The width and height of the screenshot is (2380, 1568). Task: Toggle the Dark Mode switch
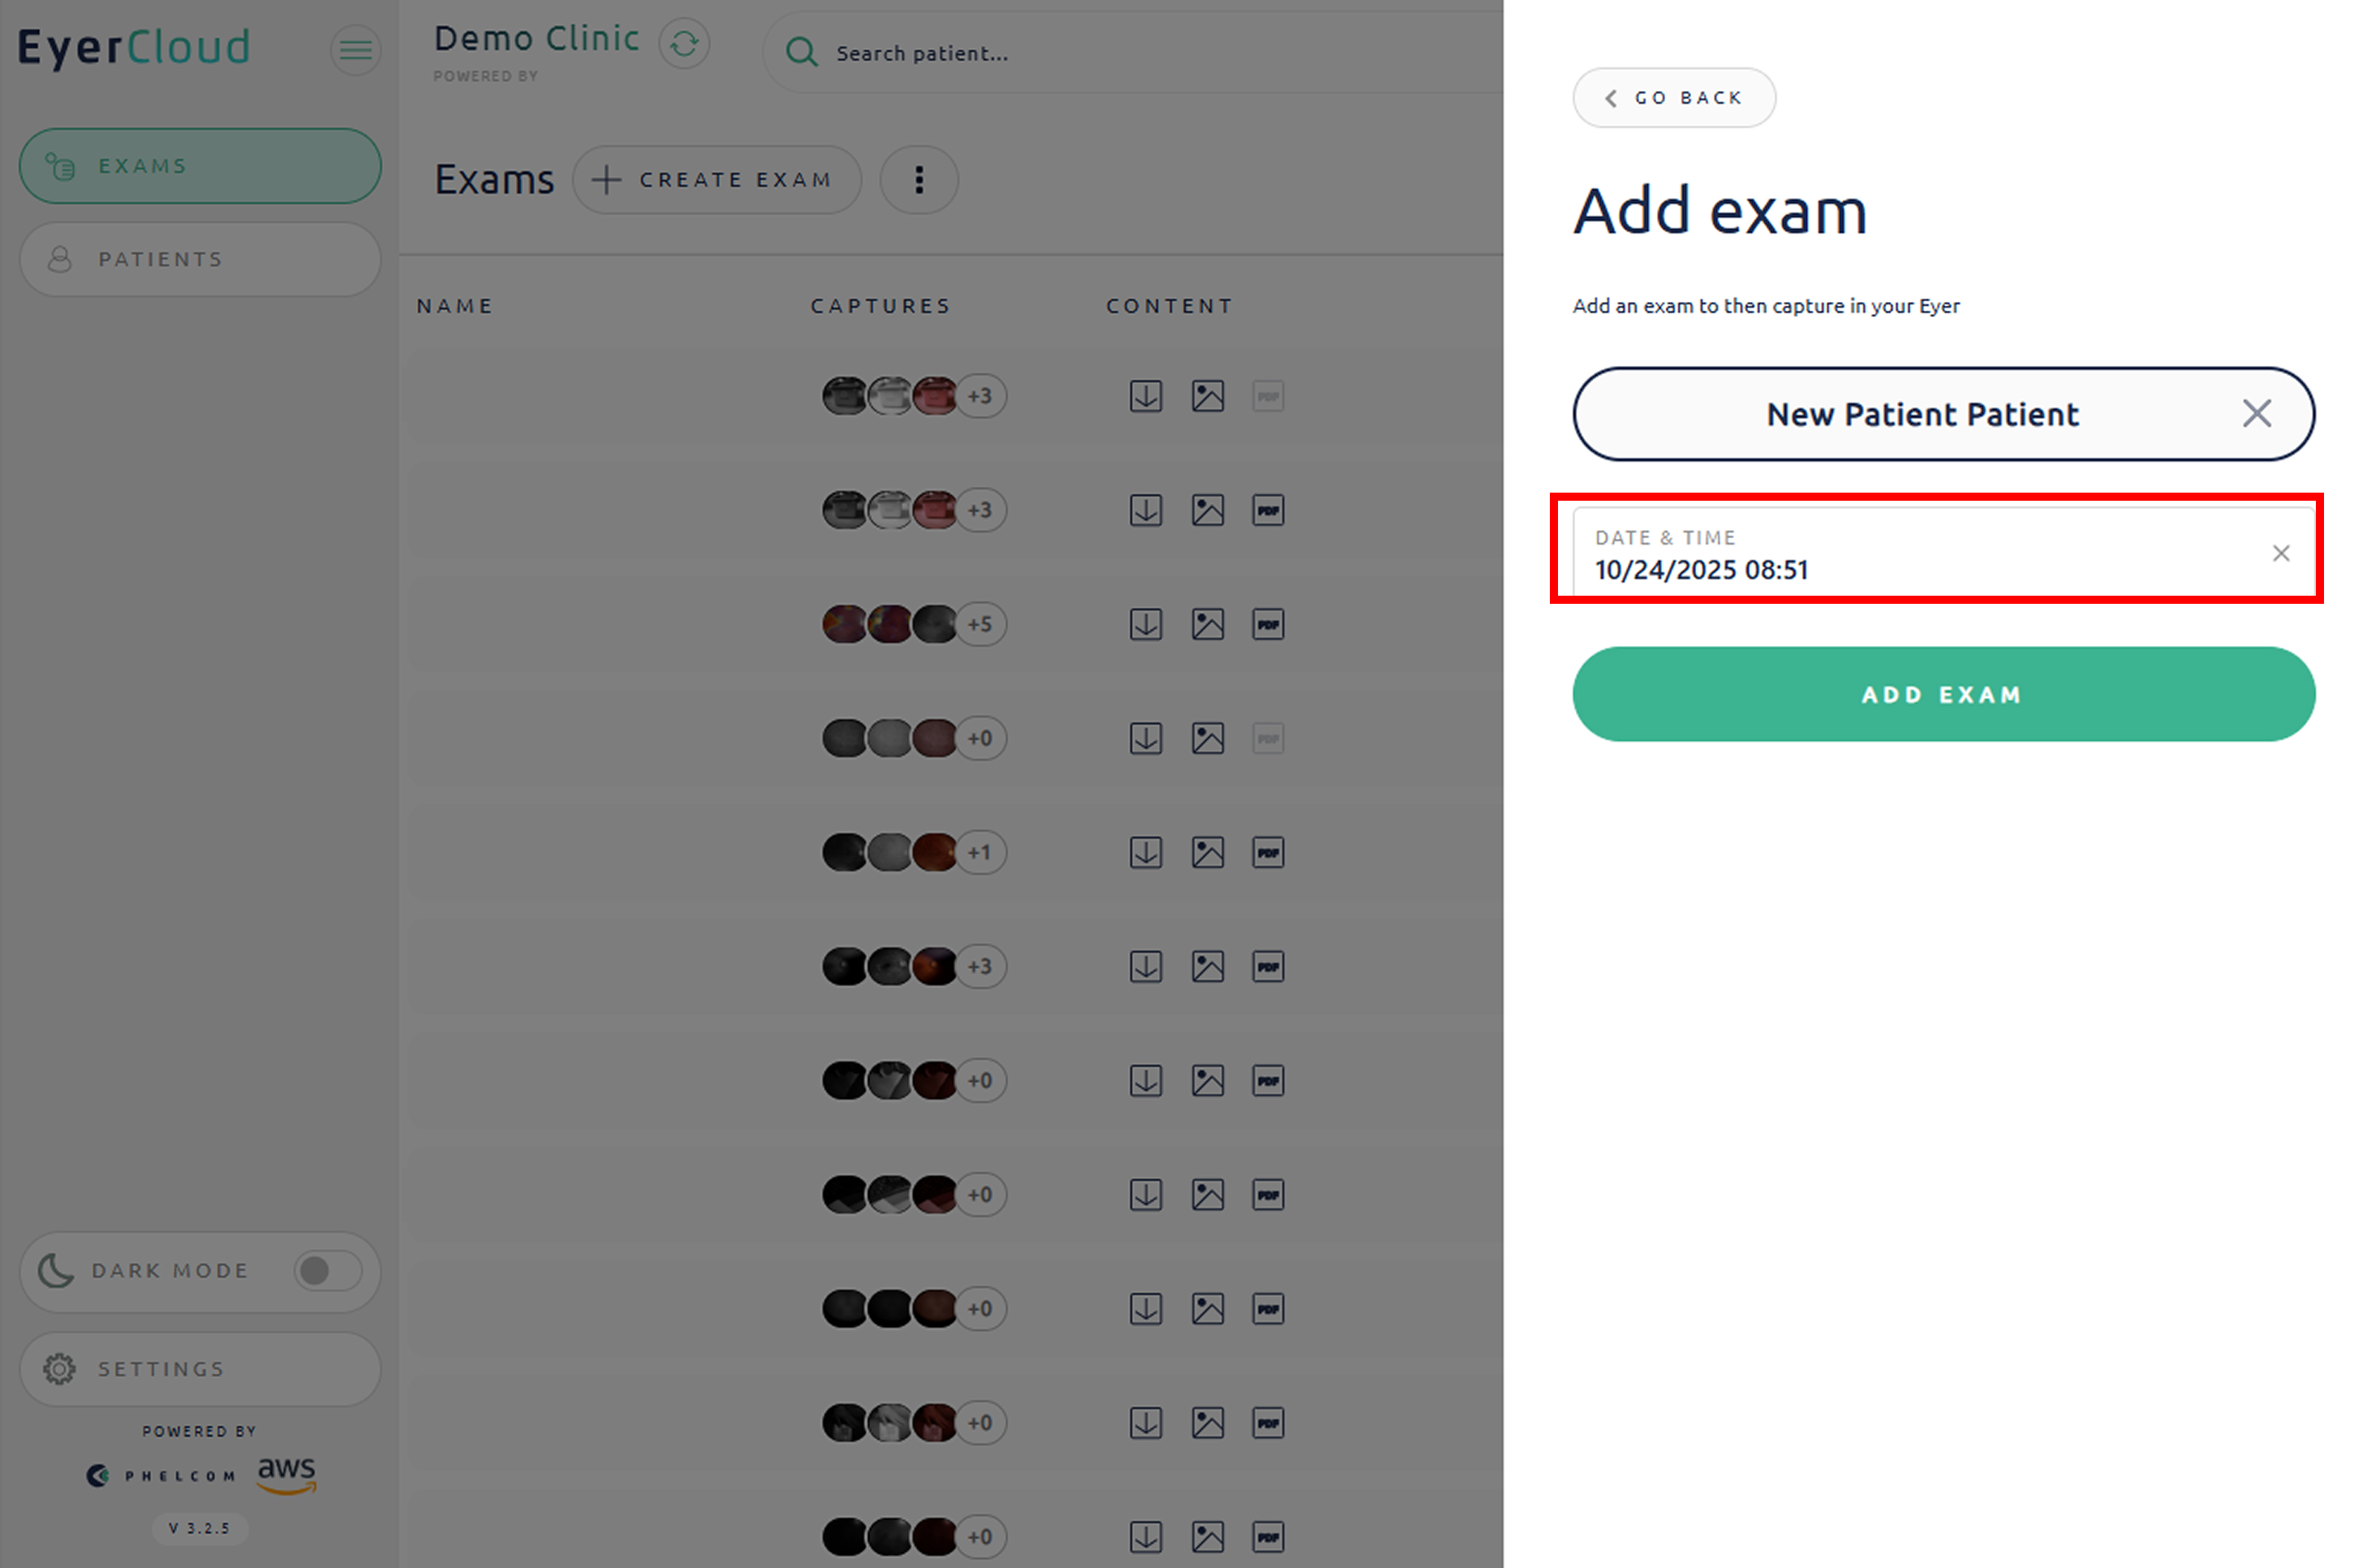coord(327,1271)
